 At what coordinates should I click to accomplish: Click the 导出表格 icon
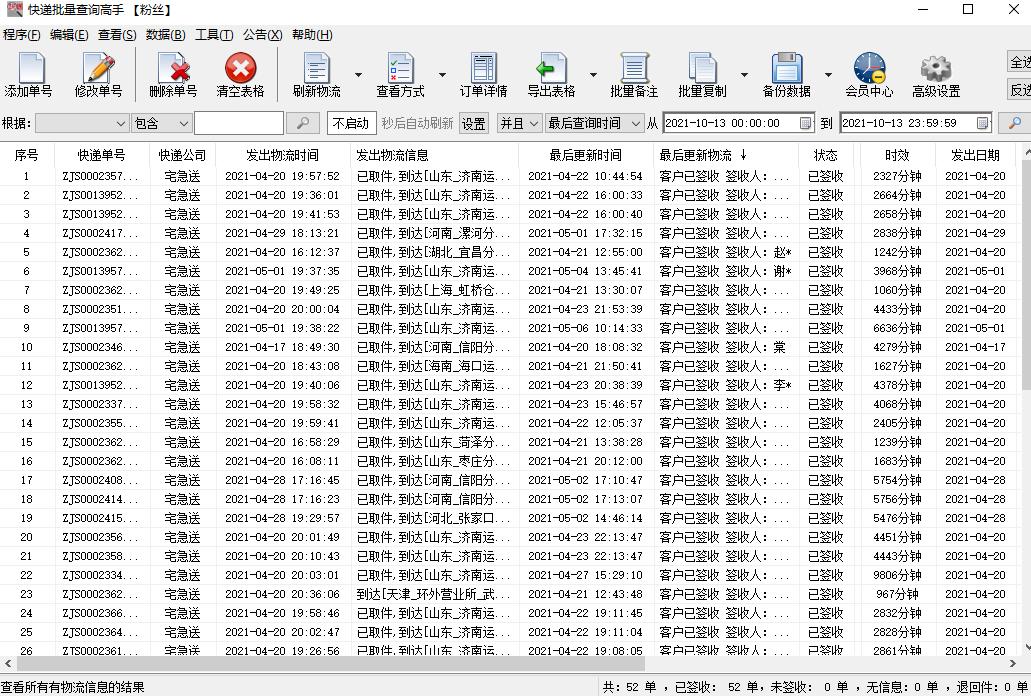point(551,68)
